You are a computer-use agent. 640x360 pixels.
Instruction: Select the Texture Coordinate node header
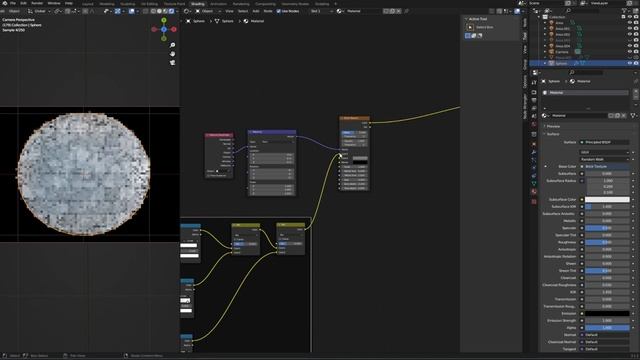click(219, 135)
